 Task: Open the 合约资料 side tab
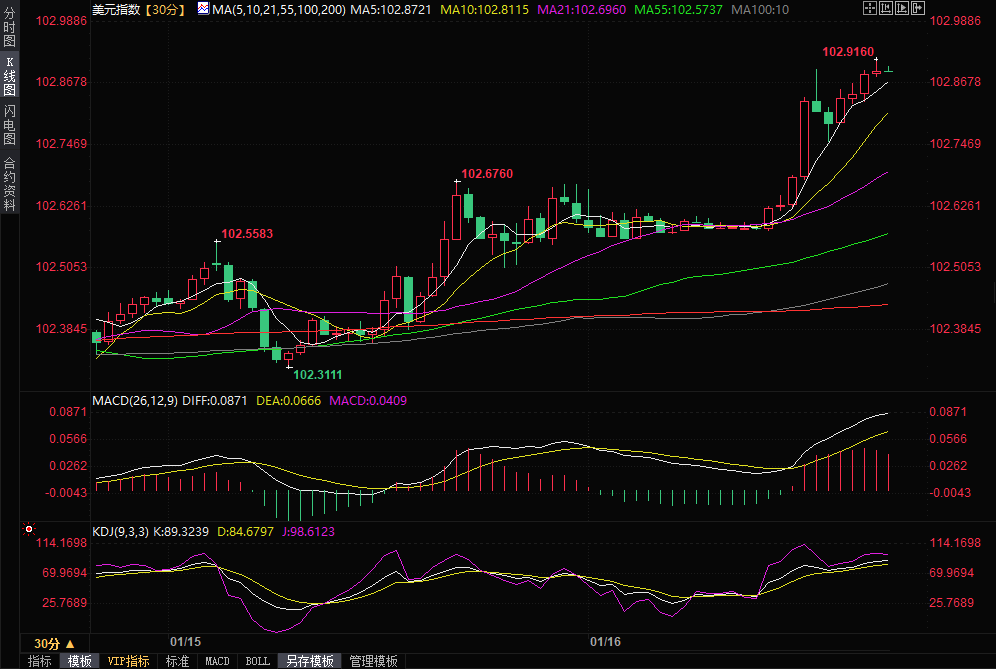pyautogui.click(x=9, y=183)
